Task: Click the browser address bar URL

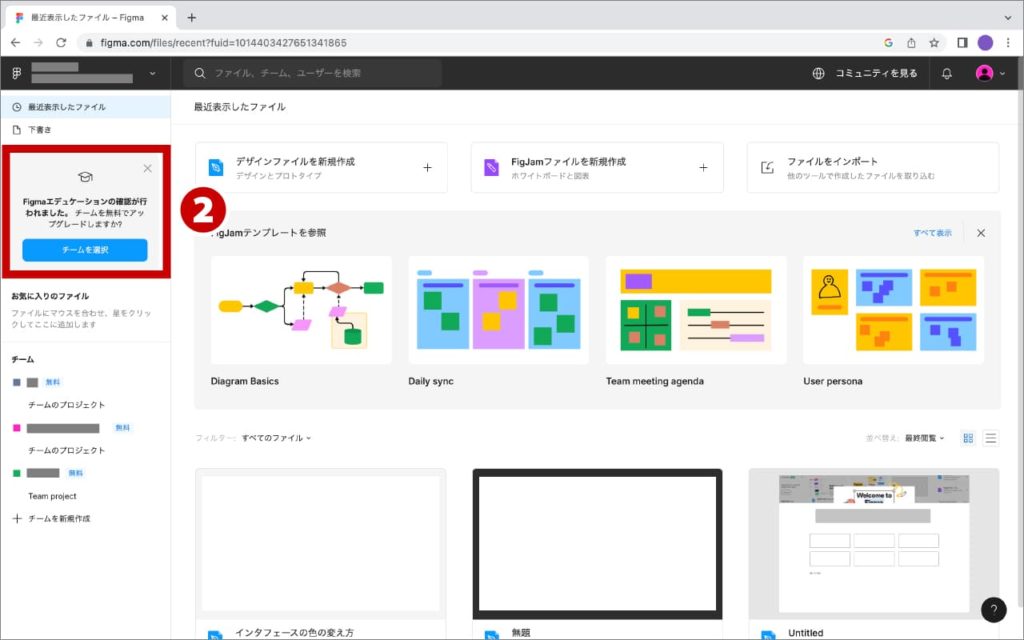Action: [x=223, y=43]
